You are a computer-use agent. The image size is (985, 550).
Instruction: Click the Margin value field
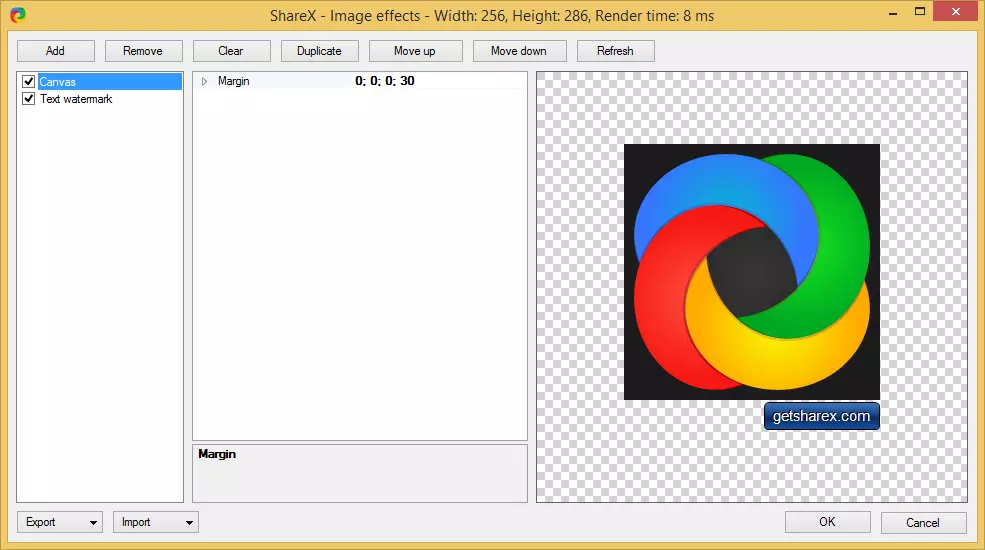[438, 81]
